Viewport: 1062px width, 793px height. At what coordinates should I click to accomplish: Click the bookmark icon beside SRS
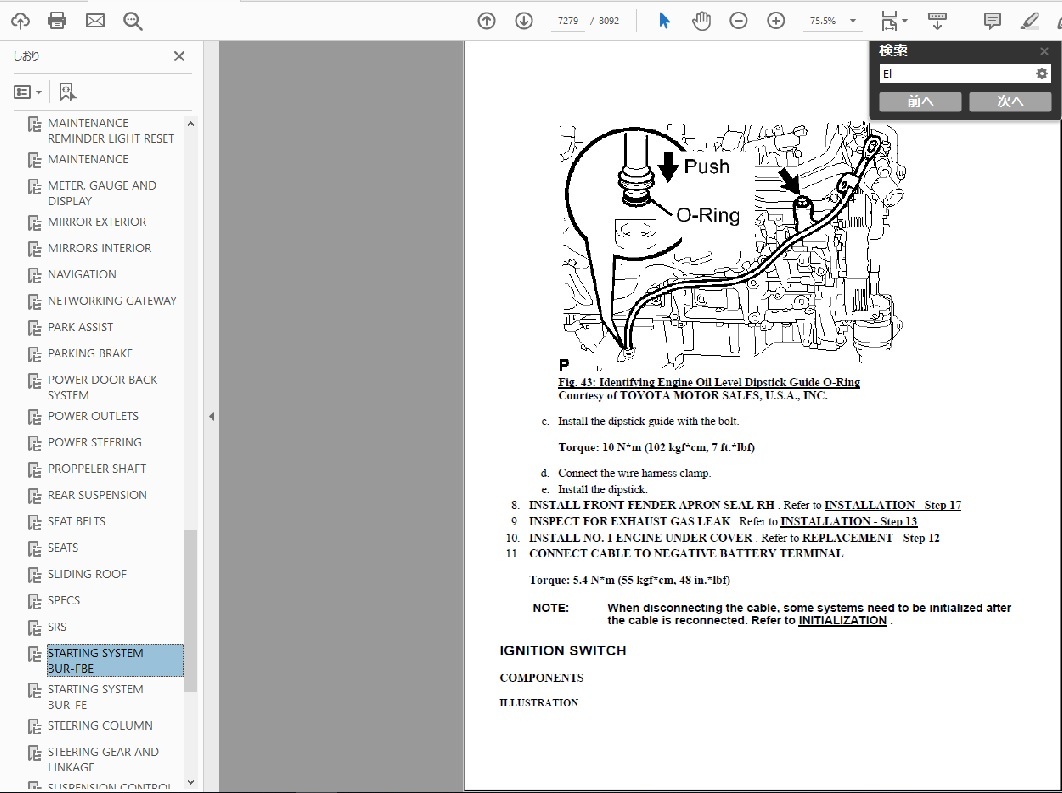point(35,628)
